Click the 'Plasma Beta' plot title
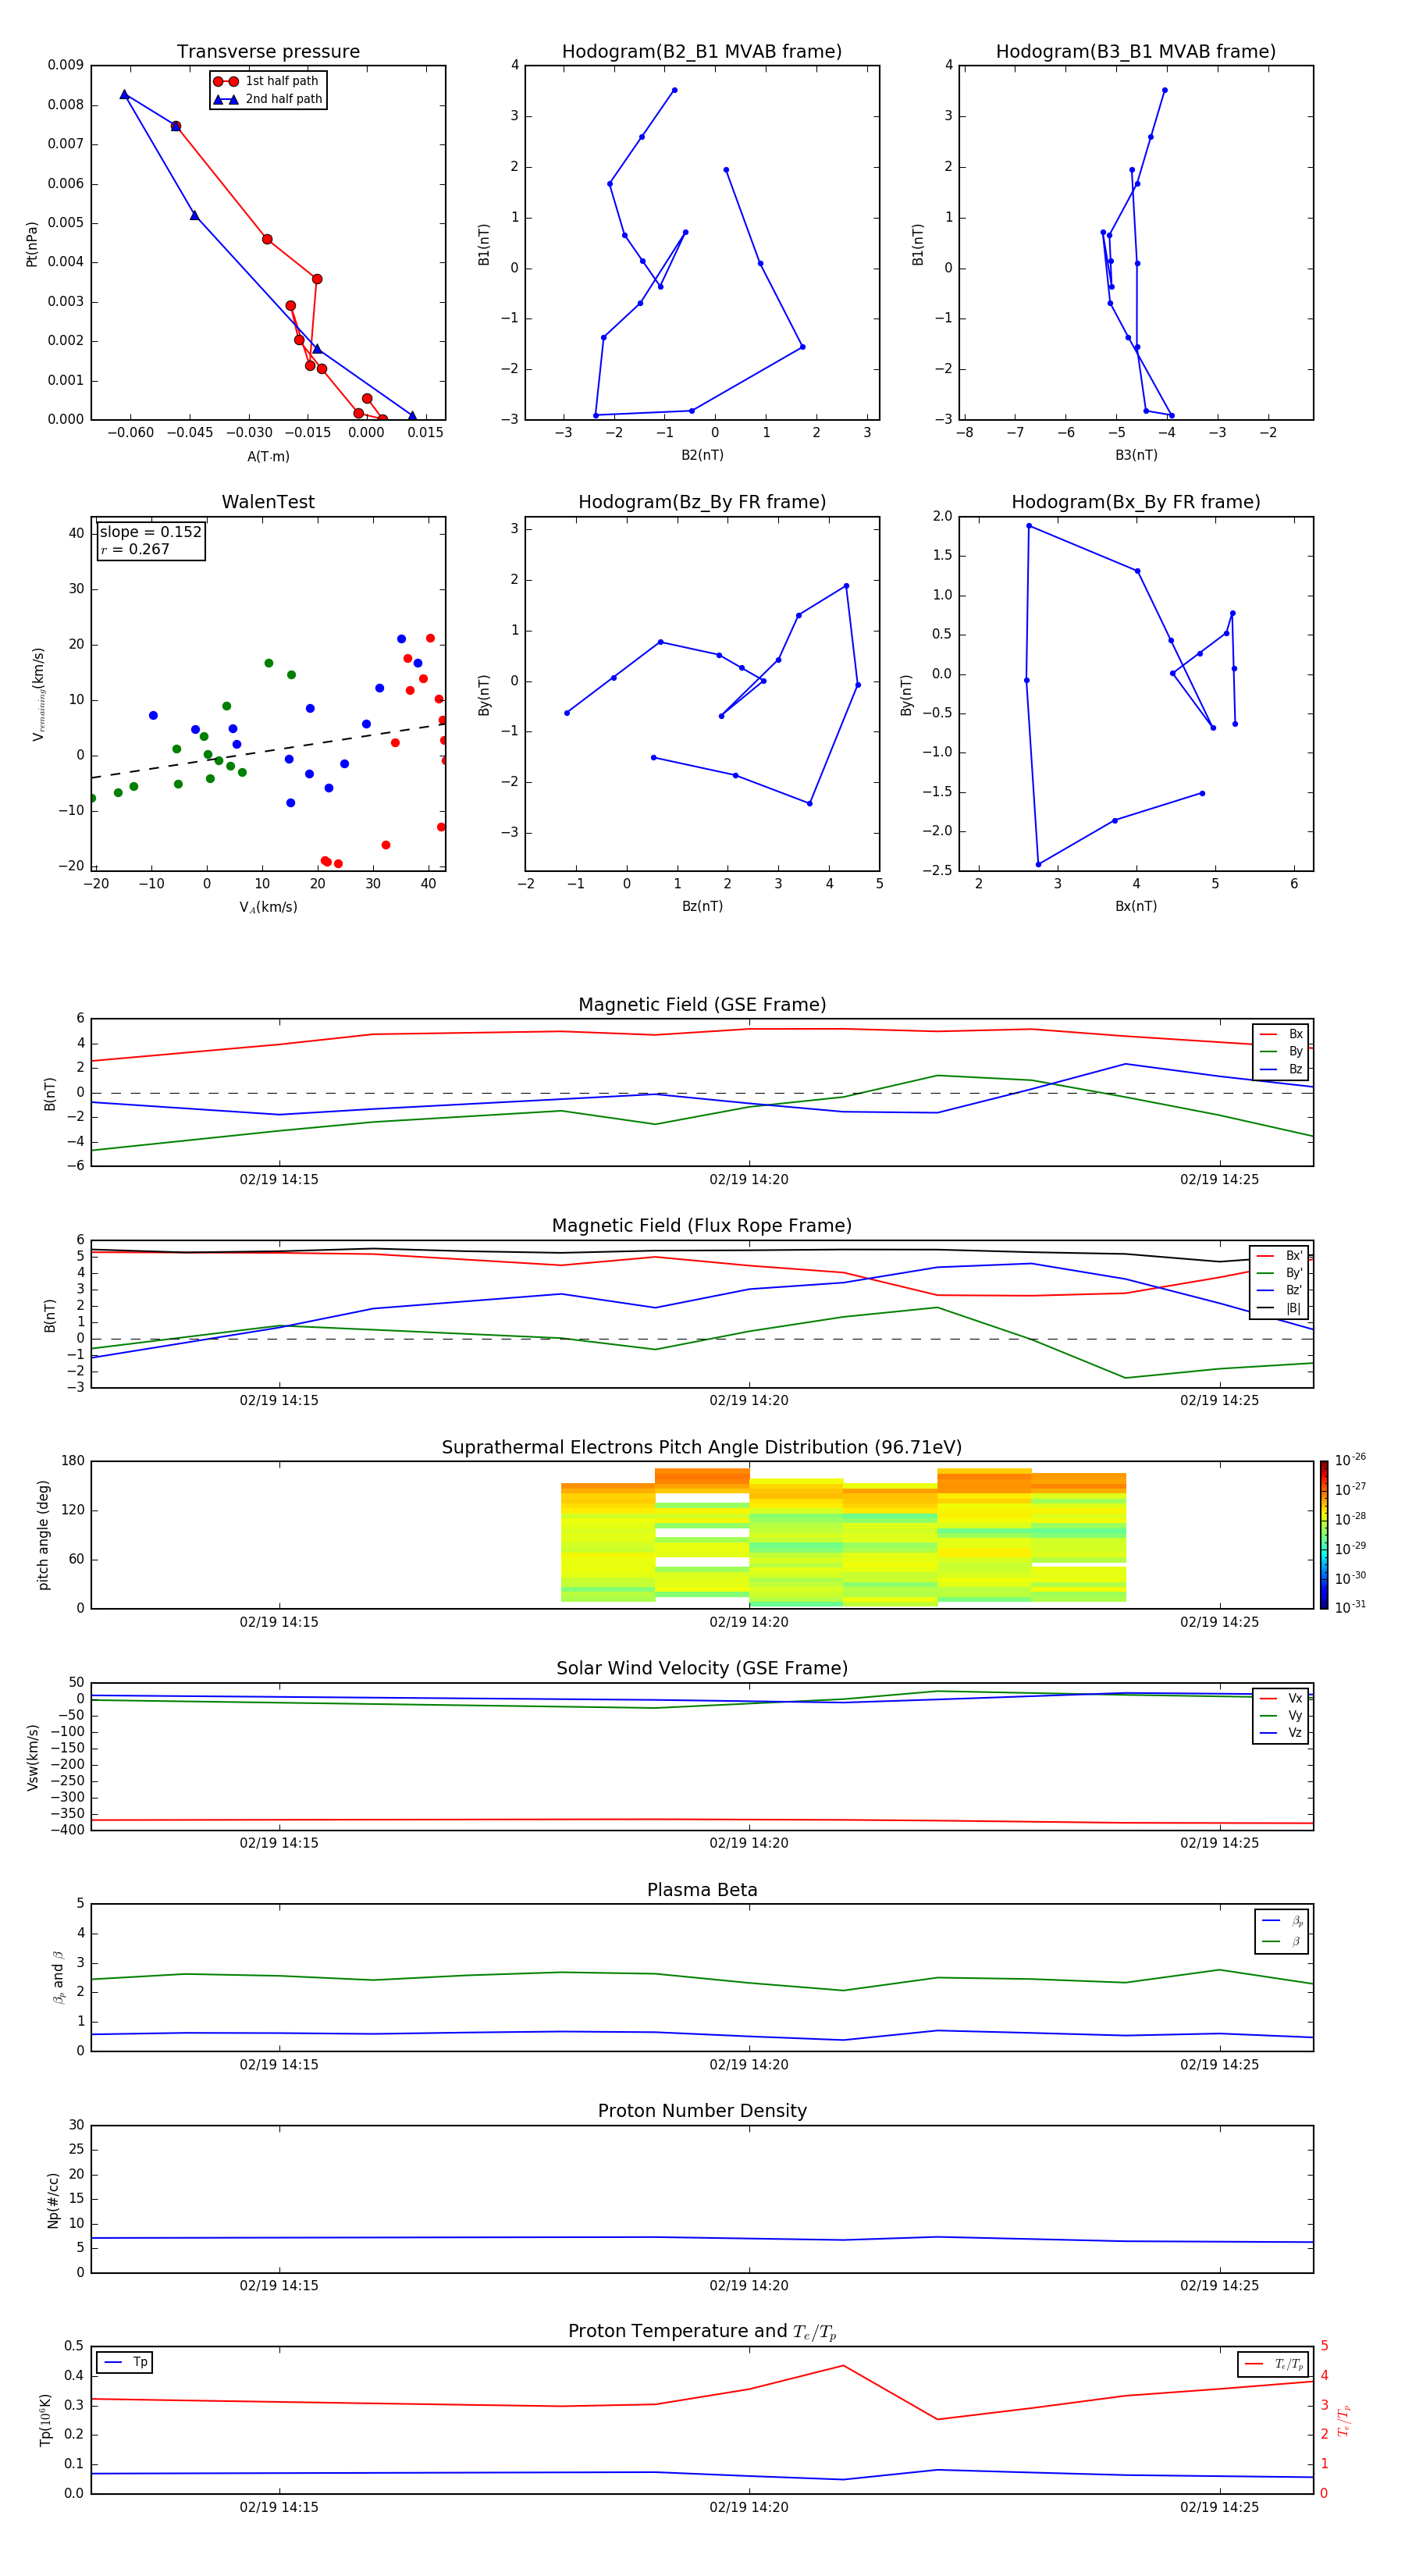 pyautogui.click(x=702, y=1891)
